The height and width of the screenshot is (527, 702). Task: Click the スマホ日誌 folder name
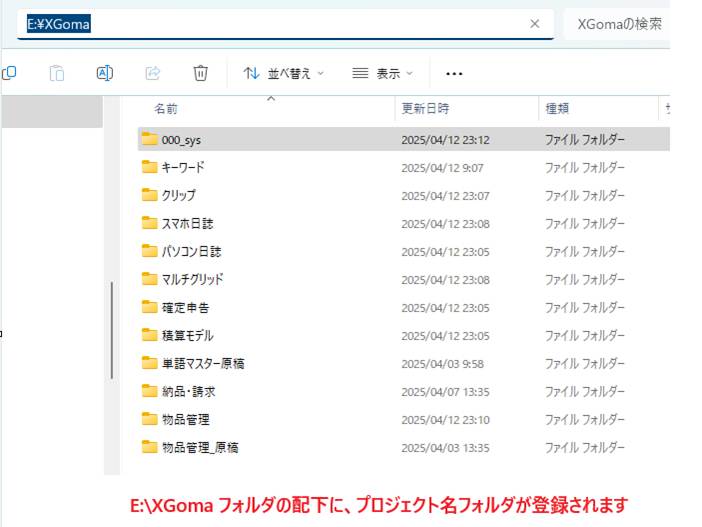[x=187, y=223]
